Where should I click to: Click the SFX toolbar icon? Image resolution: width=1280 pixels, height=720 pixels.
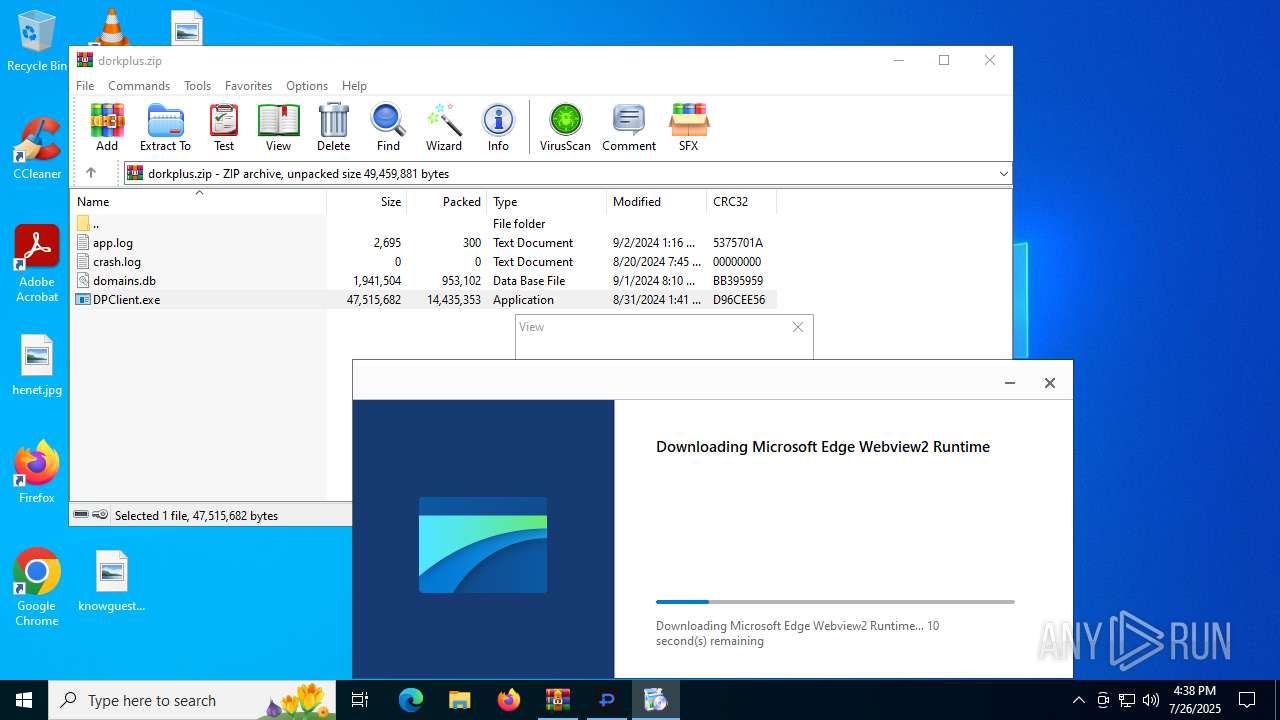tap(688, 127)
